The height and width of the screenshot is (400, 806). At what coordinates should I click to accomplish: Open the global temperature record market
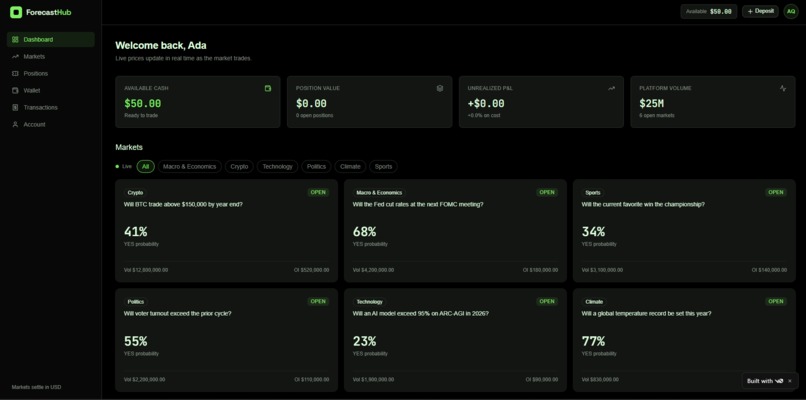pos(684,340)
